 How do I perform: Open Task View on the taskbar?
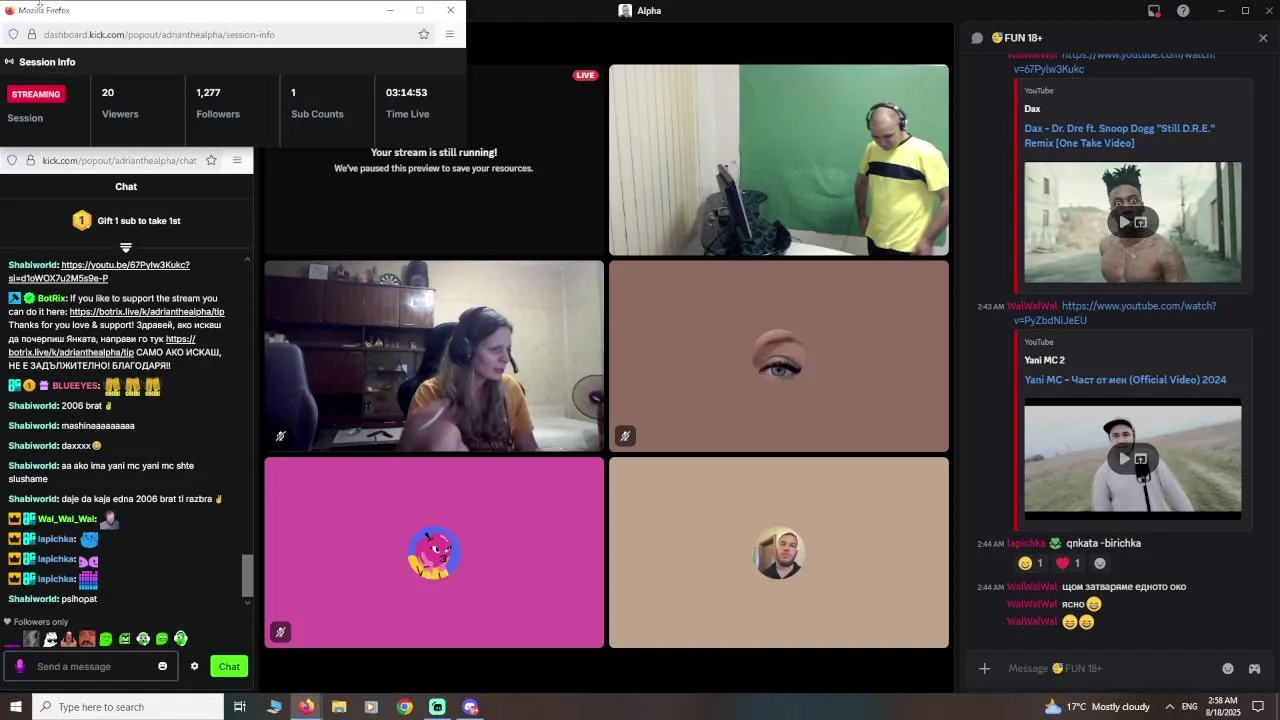(x=240, y=707)
